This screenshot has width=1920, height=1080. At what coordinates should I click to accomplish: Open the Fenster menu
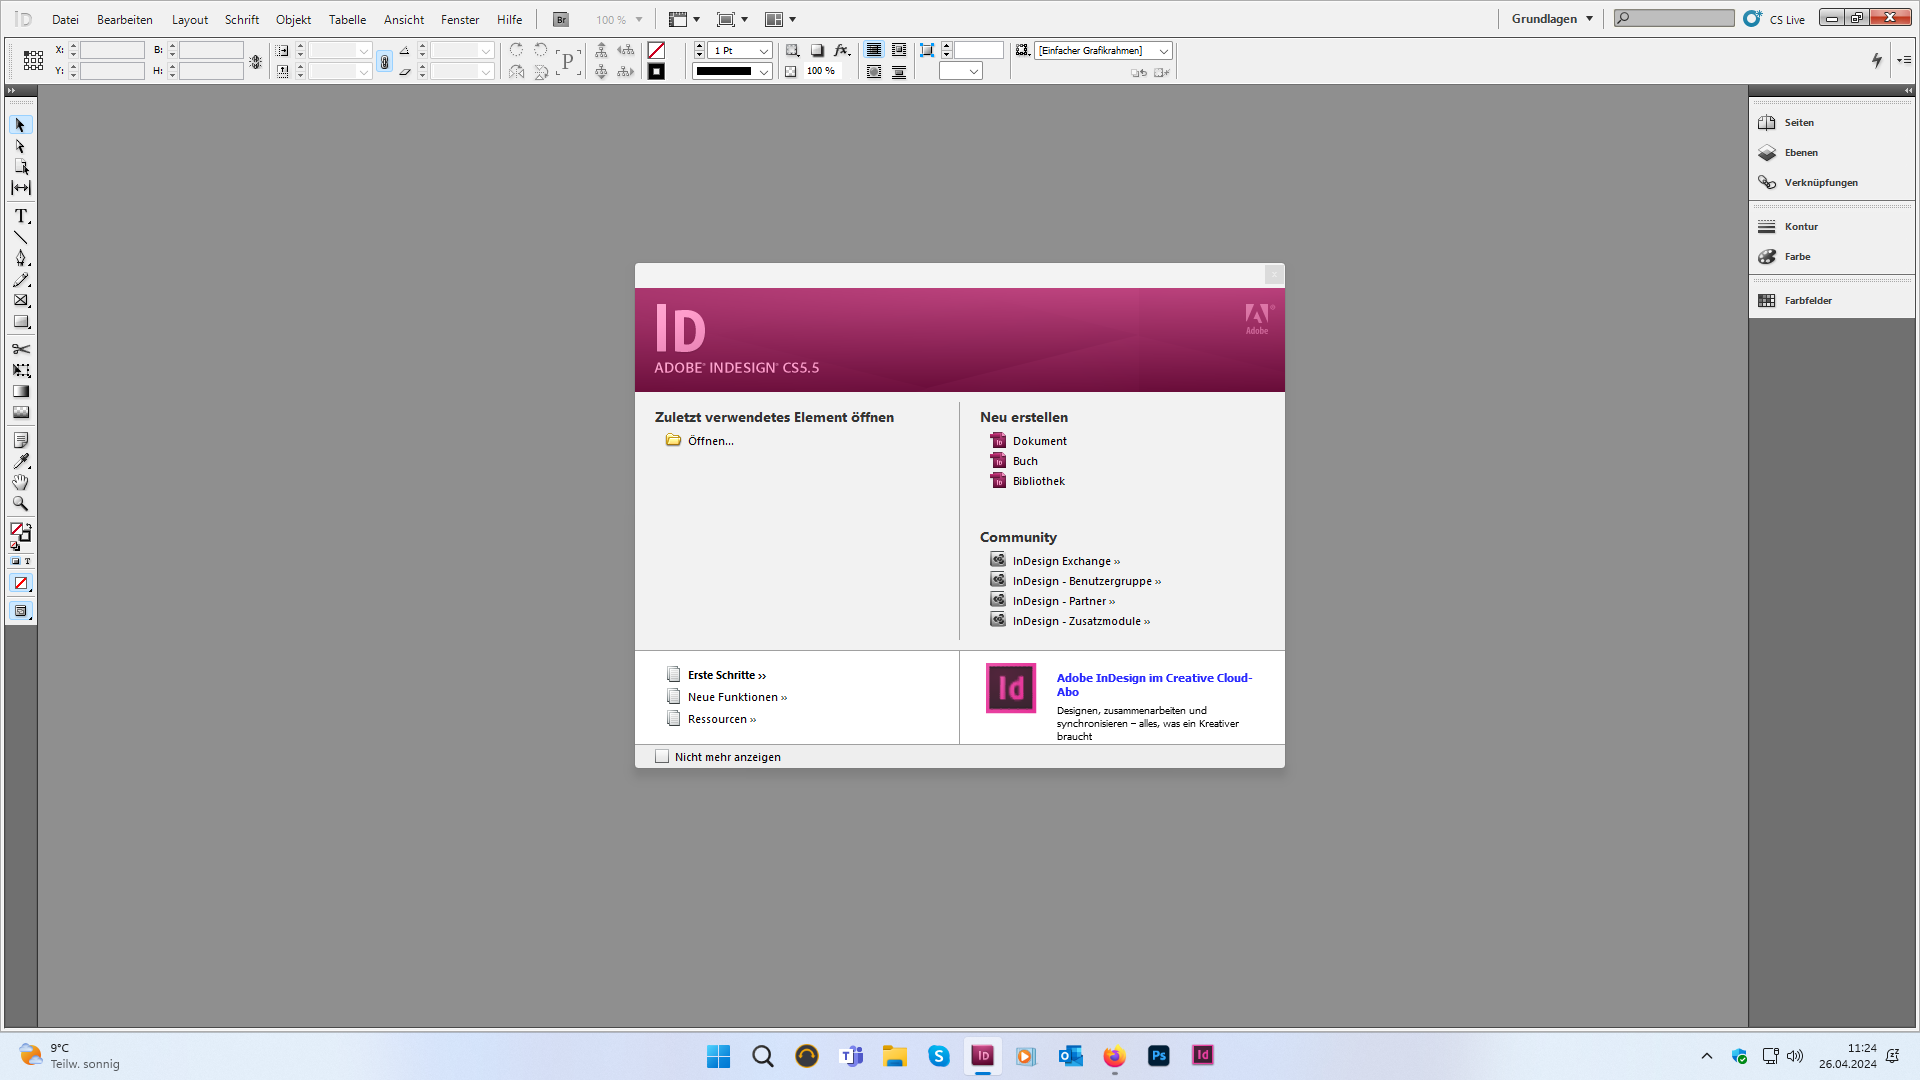pyautogui.click(x=460, y=19)
